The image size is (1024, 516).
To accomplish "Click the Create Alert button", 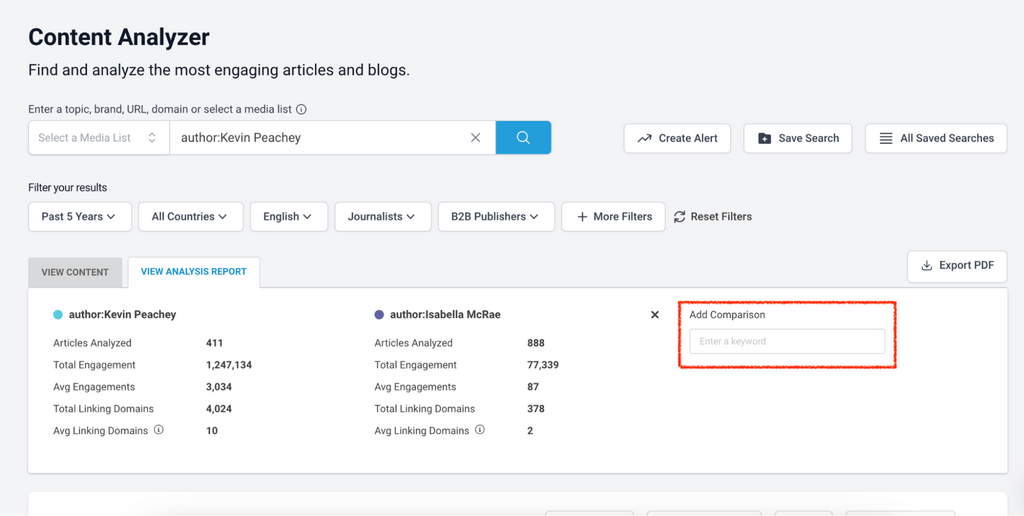I will click(677, 138).
